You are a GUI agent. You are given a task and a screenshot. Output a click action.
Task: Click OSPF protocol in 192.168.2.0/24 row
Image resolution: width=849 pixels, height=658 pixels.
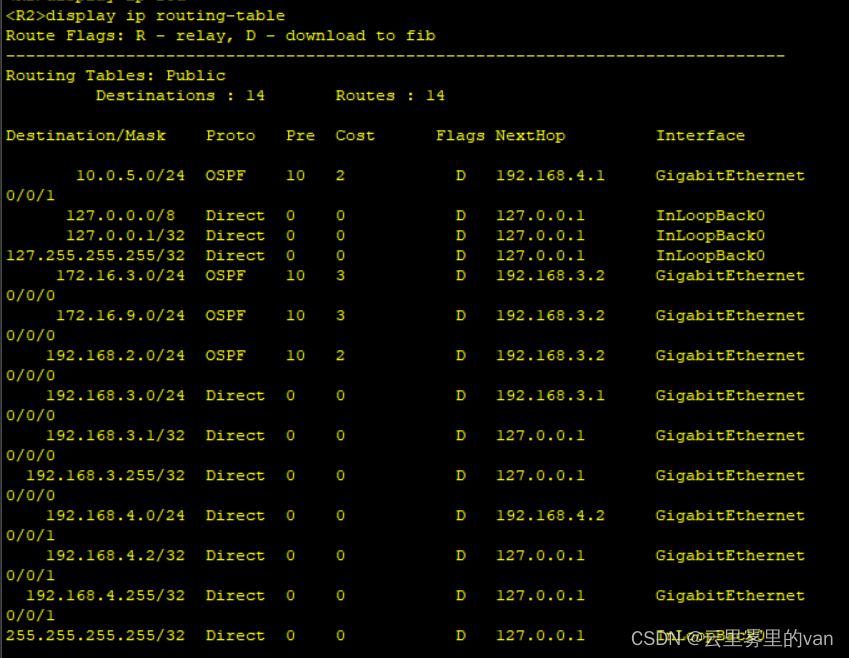(225, 356)
